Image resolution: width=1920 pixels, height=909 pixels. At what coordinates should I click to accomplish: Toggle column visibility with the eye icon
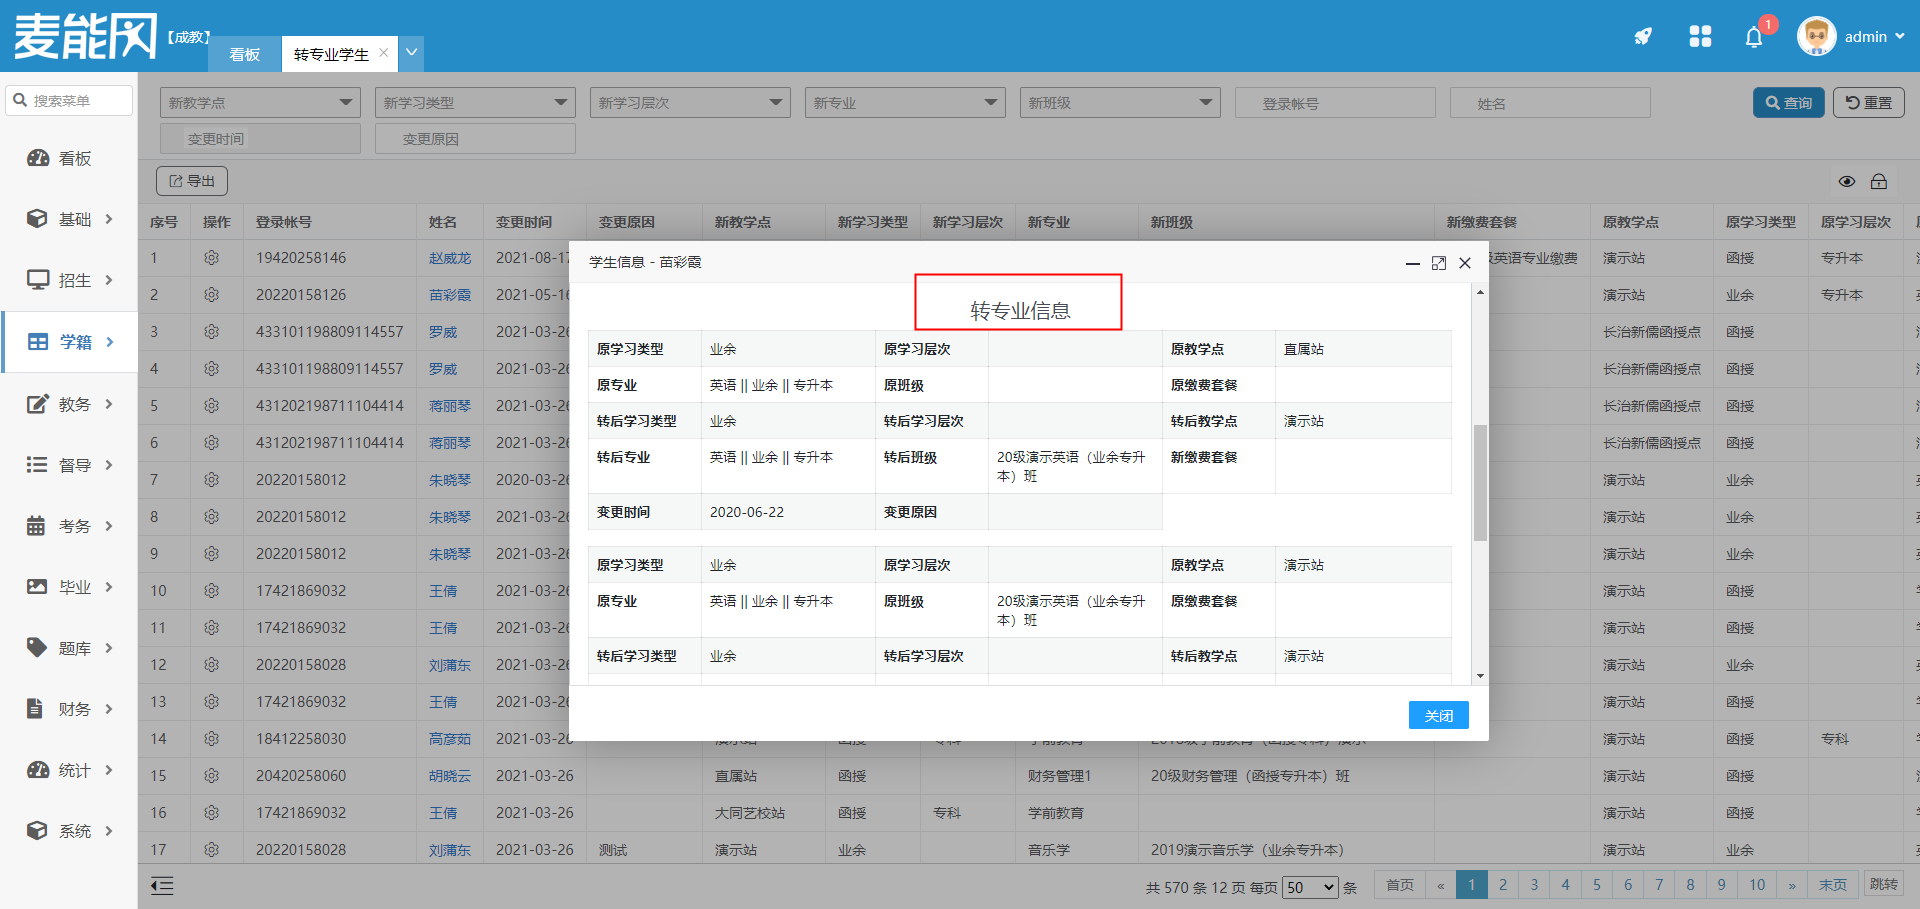[1847, 181]
